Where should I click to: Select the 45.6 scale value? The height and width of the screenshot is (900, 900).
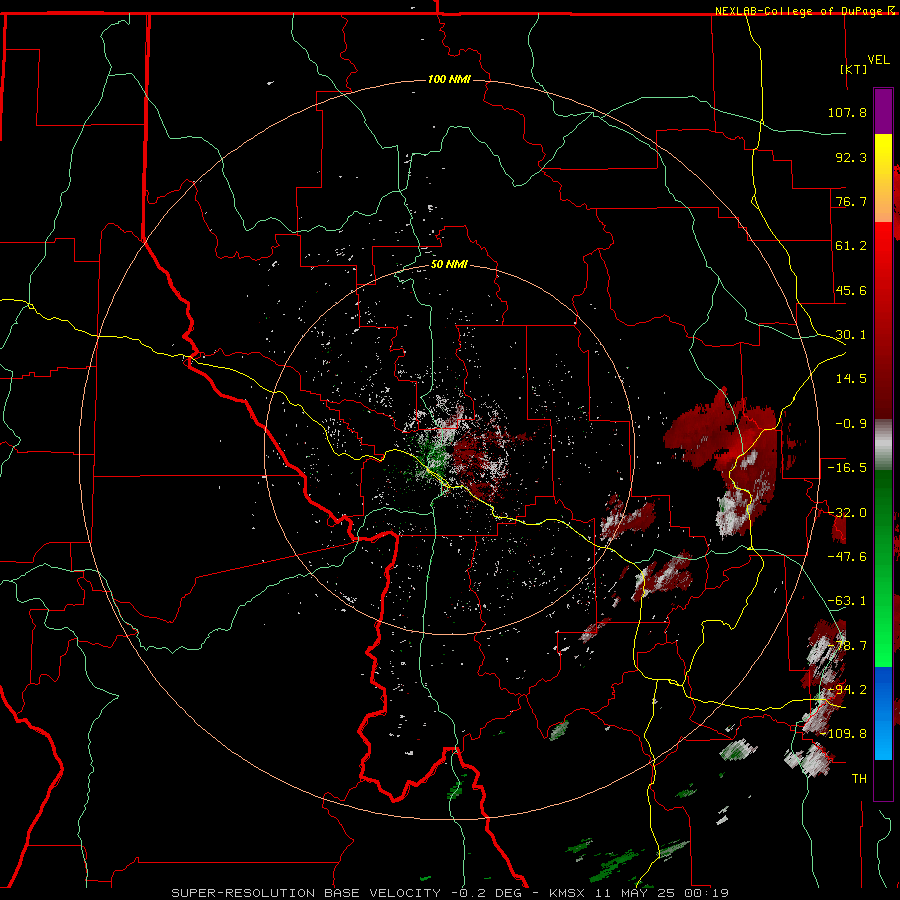click(851, 290)
